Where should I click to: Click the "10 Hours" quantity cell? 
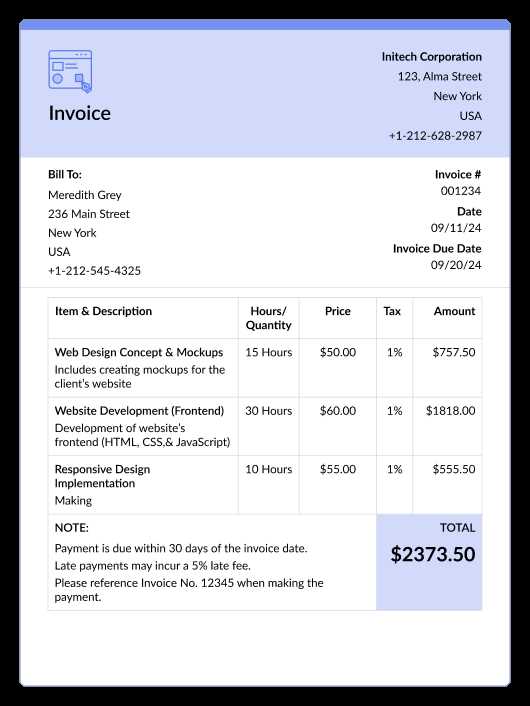pos(269,469)
